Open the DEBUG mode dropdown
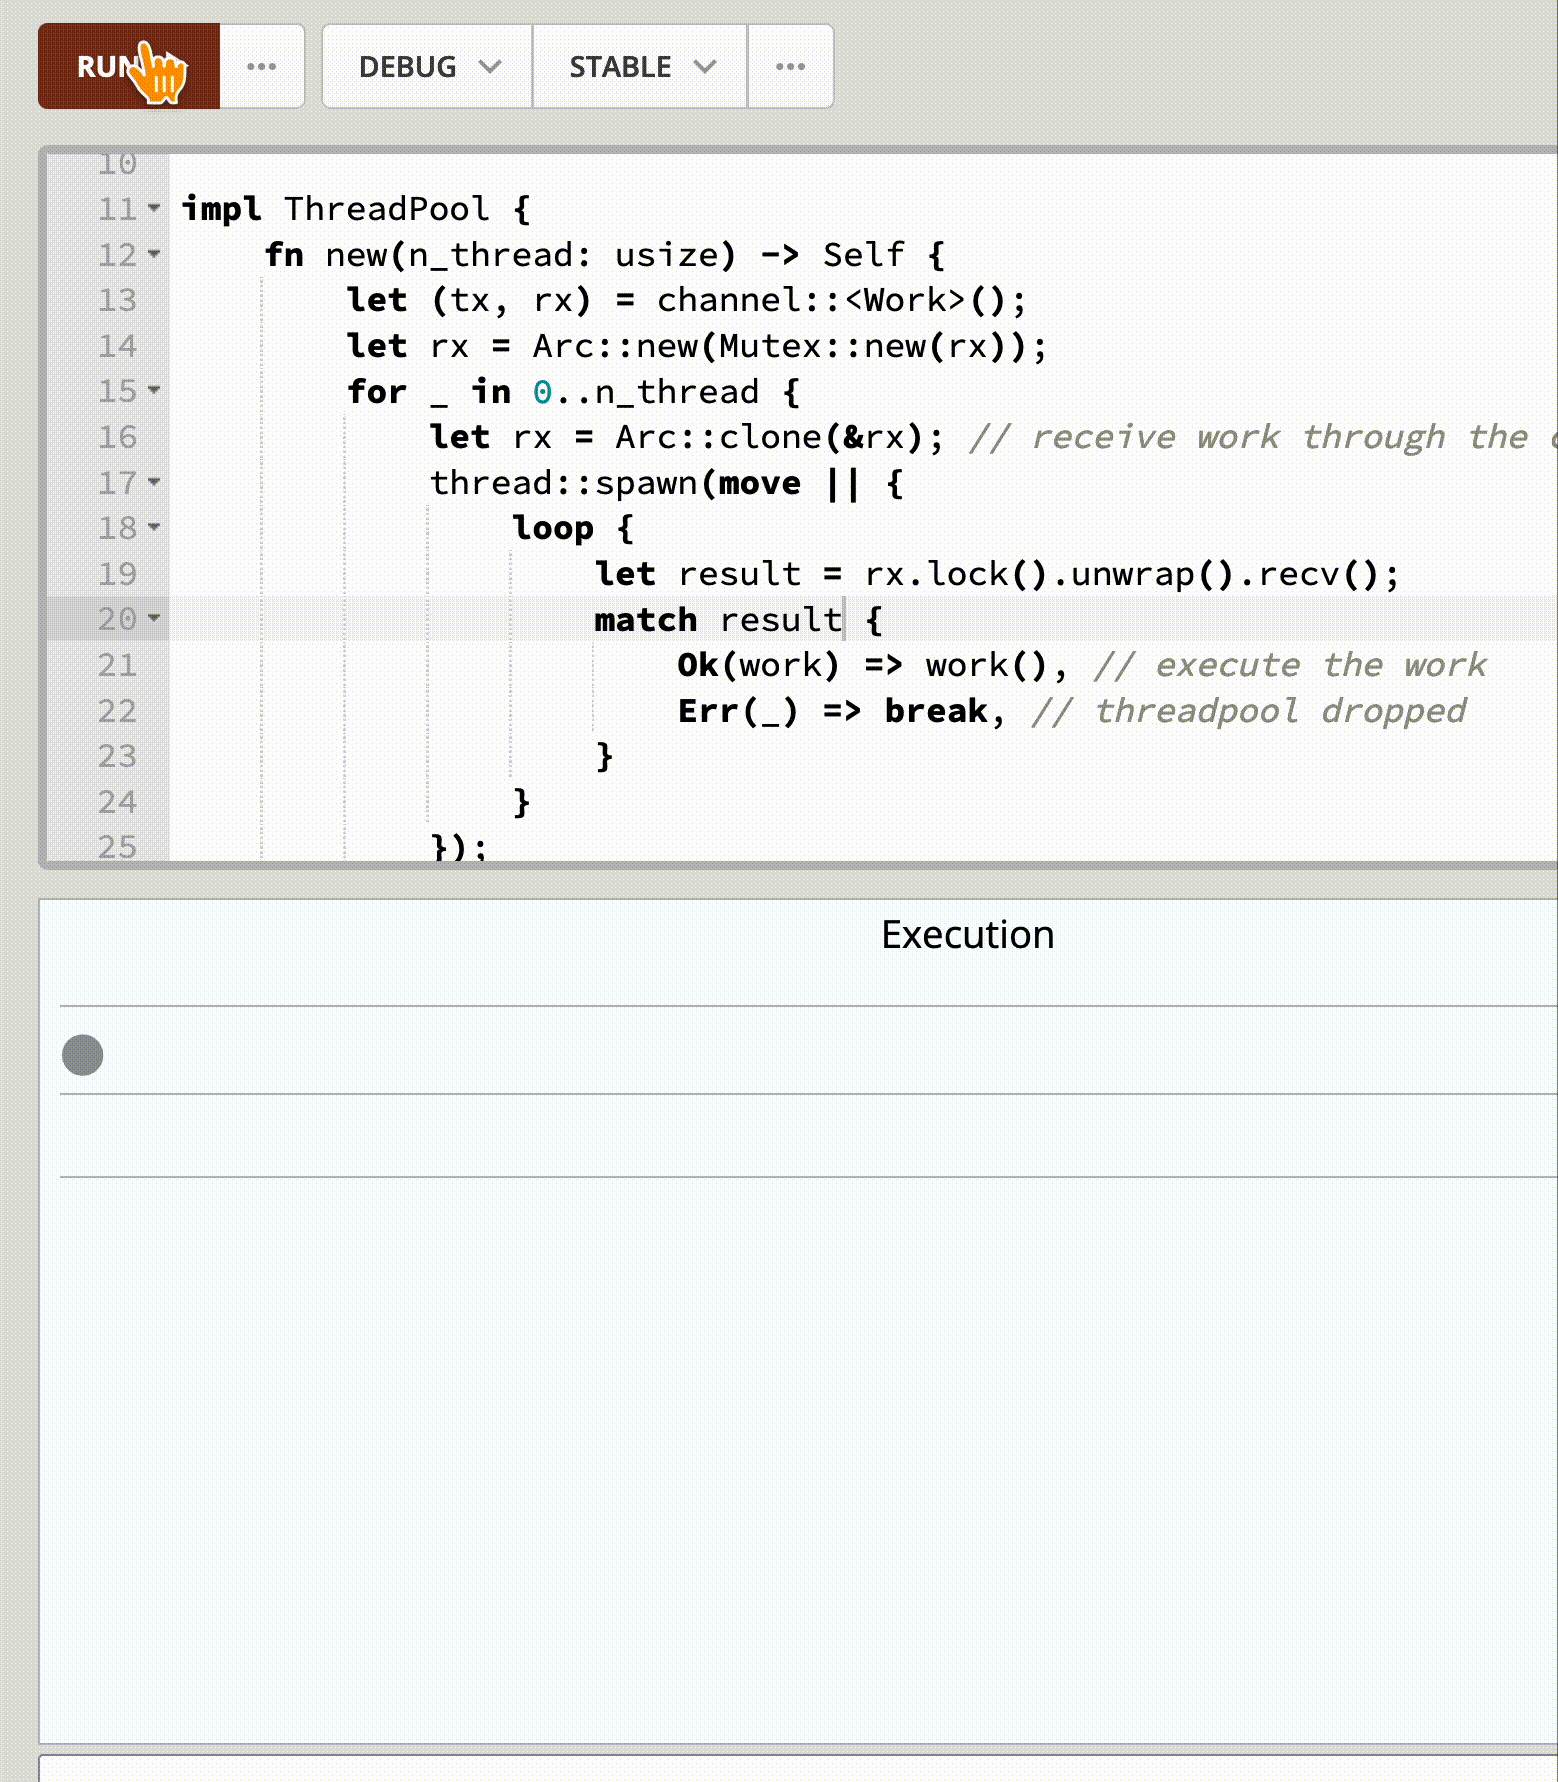 427,66
